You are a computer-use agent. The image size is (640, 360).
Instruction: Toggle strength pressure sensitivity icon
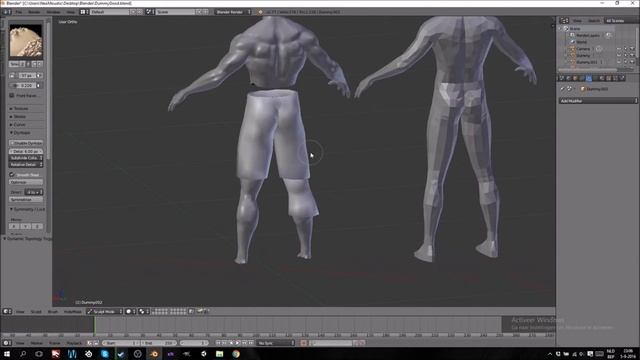pos(39,85)
